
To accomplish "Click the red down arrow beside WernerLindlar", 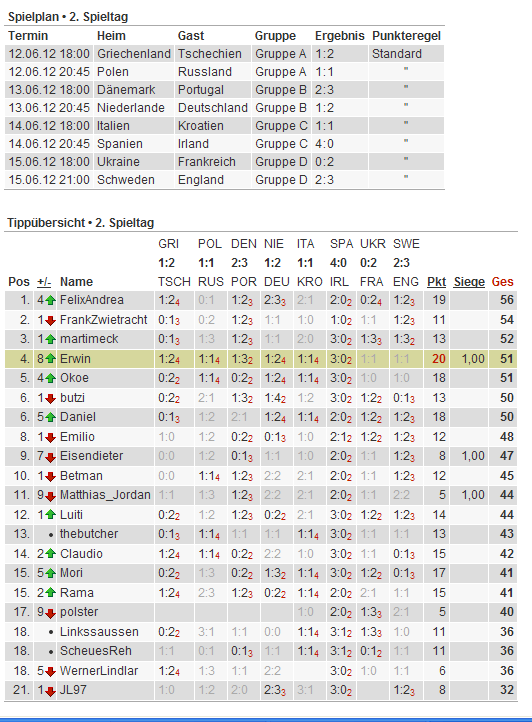I will click(50, 672).
